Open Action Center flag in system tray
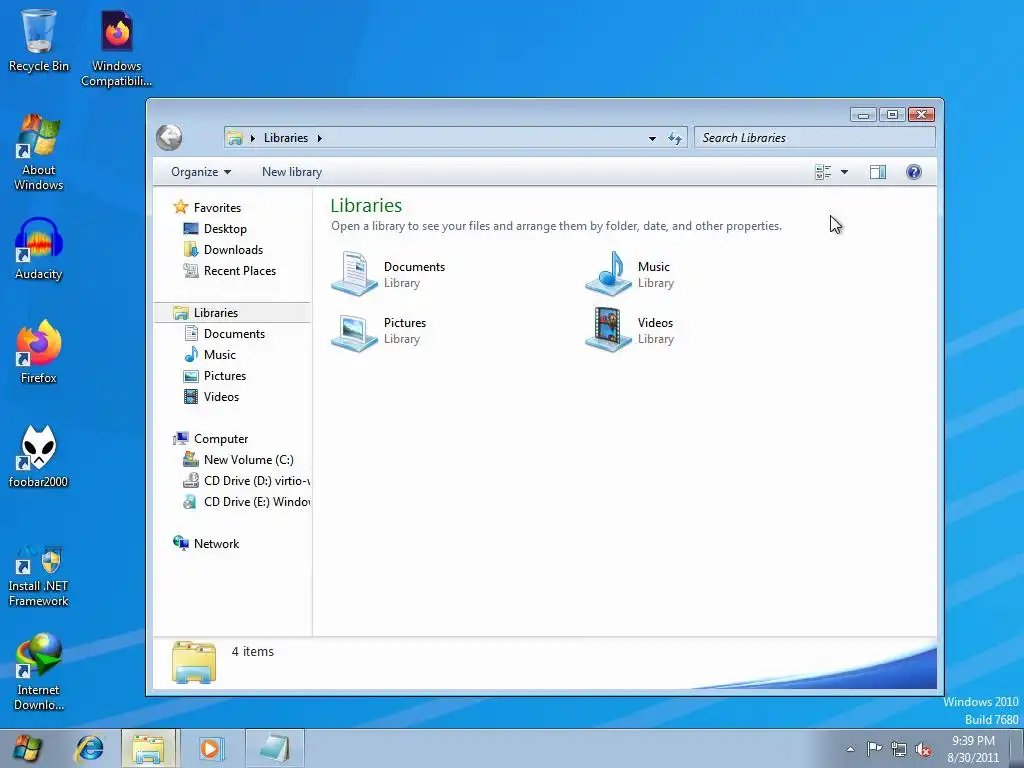Viewport: 1024px width, 768px height. coord(874,749)
